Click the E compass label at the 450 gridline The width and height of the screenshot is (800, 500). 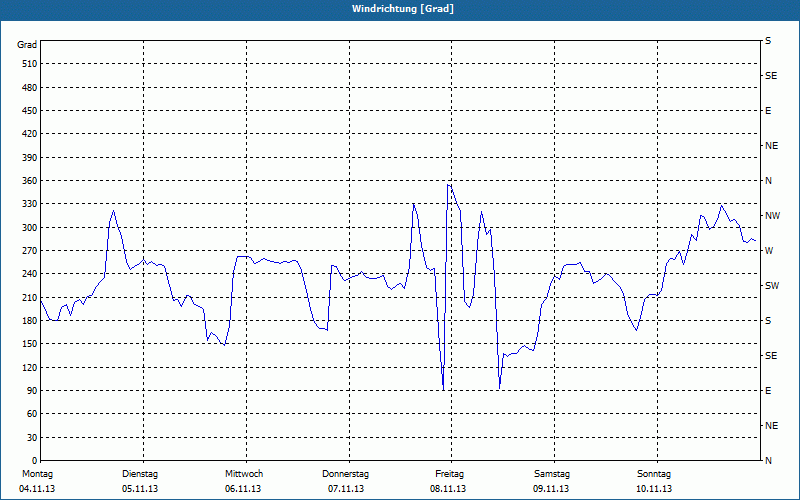coord(768,111)
